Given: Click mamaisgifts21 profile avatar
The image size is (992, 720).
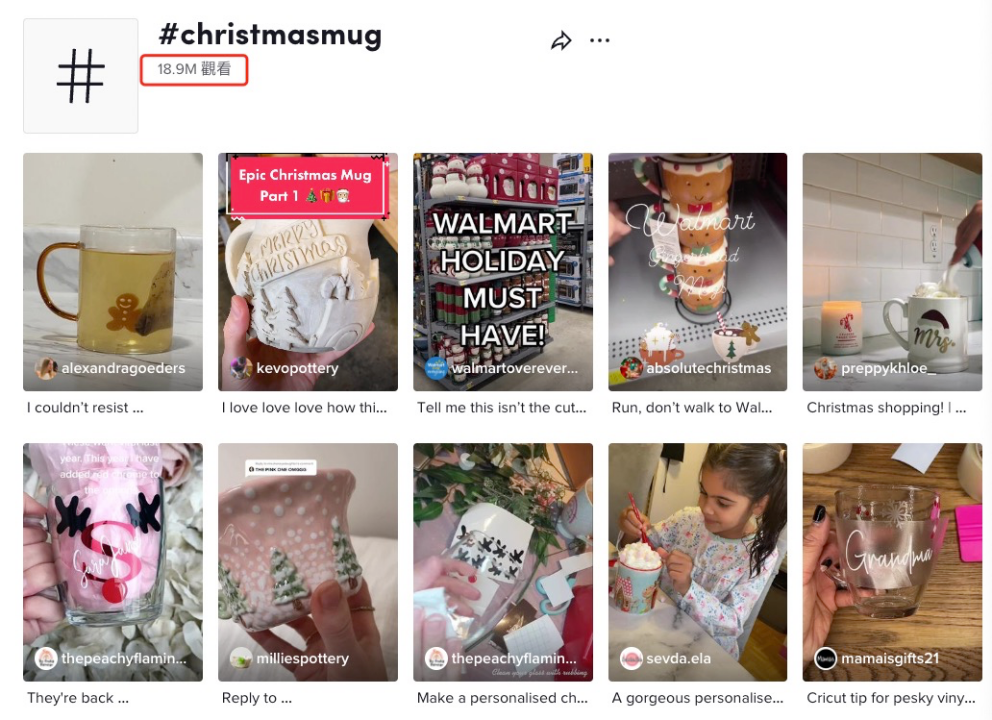Looking at the screenshot, I should point(825,658).
